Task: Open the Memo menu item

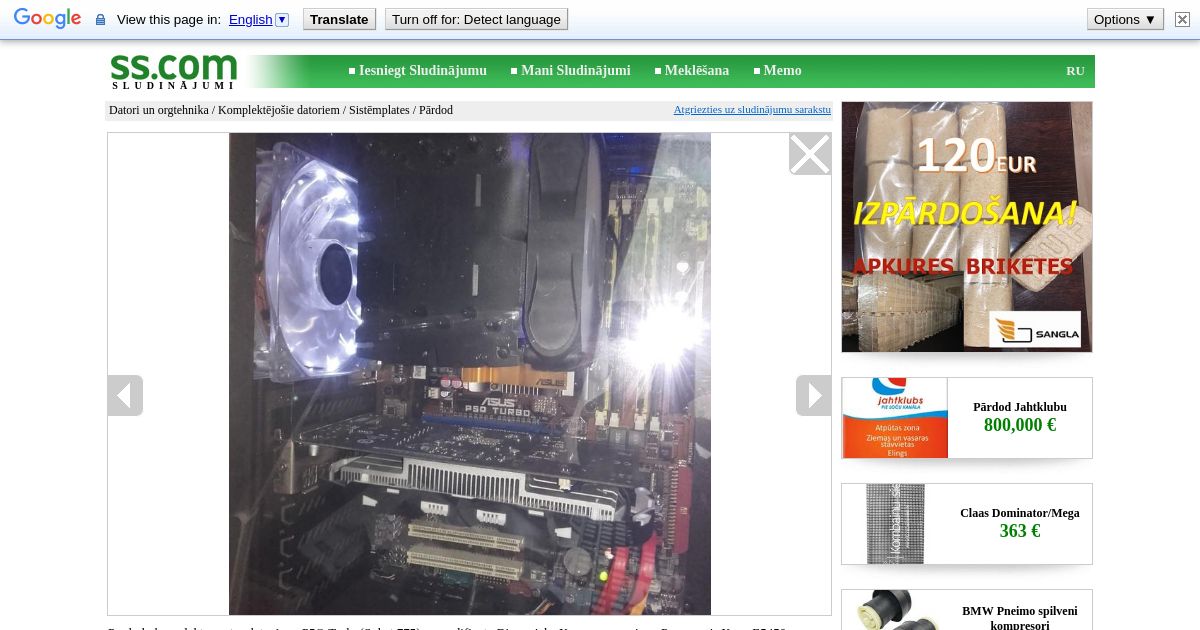Action: pos(782,70)
